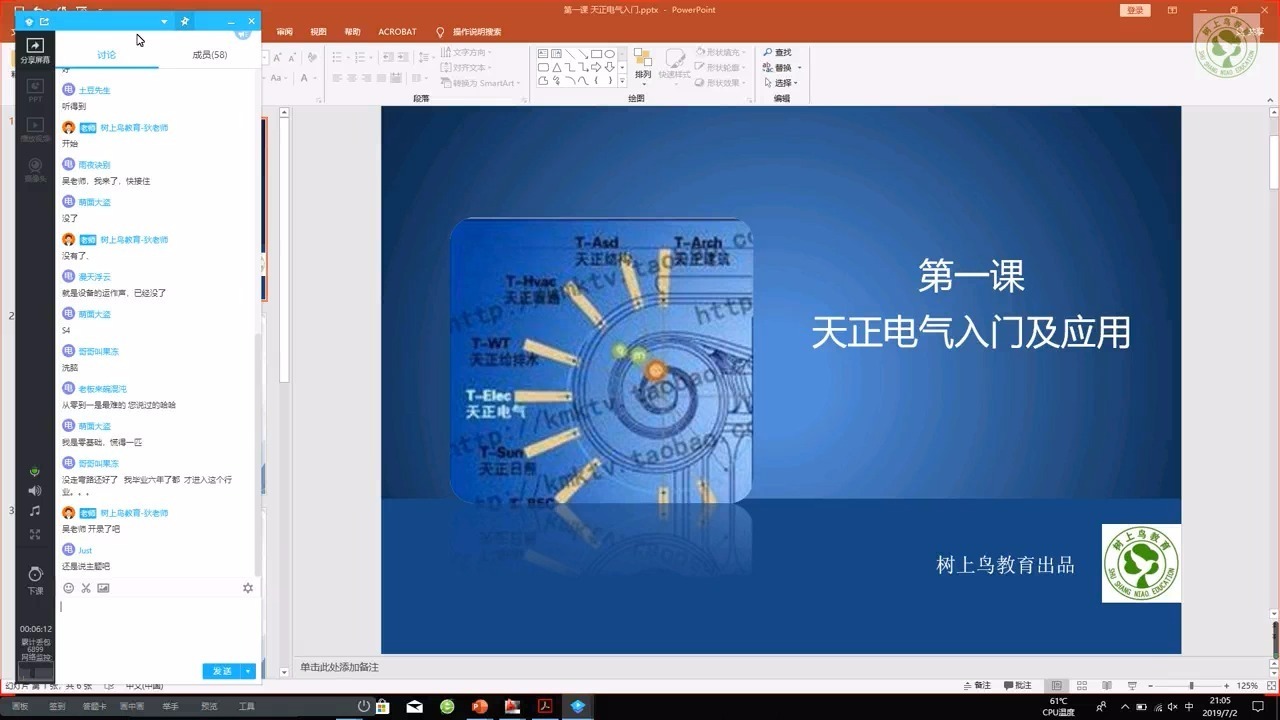Open the 形状填充 shape fill dropdown
Screen dimensions: 1280x720
coord(722,52)
